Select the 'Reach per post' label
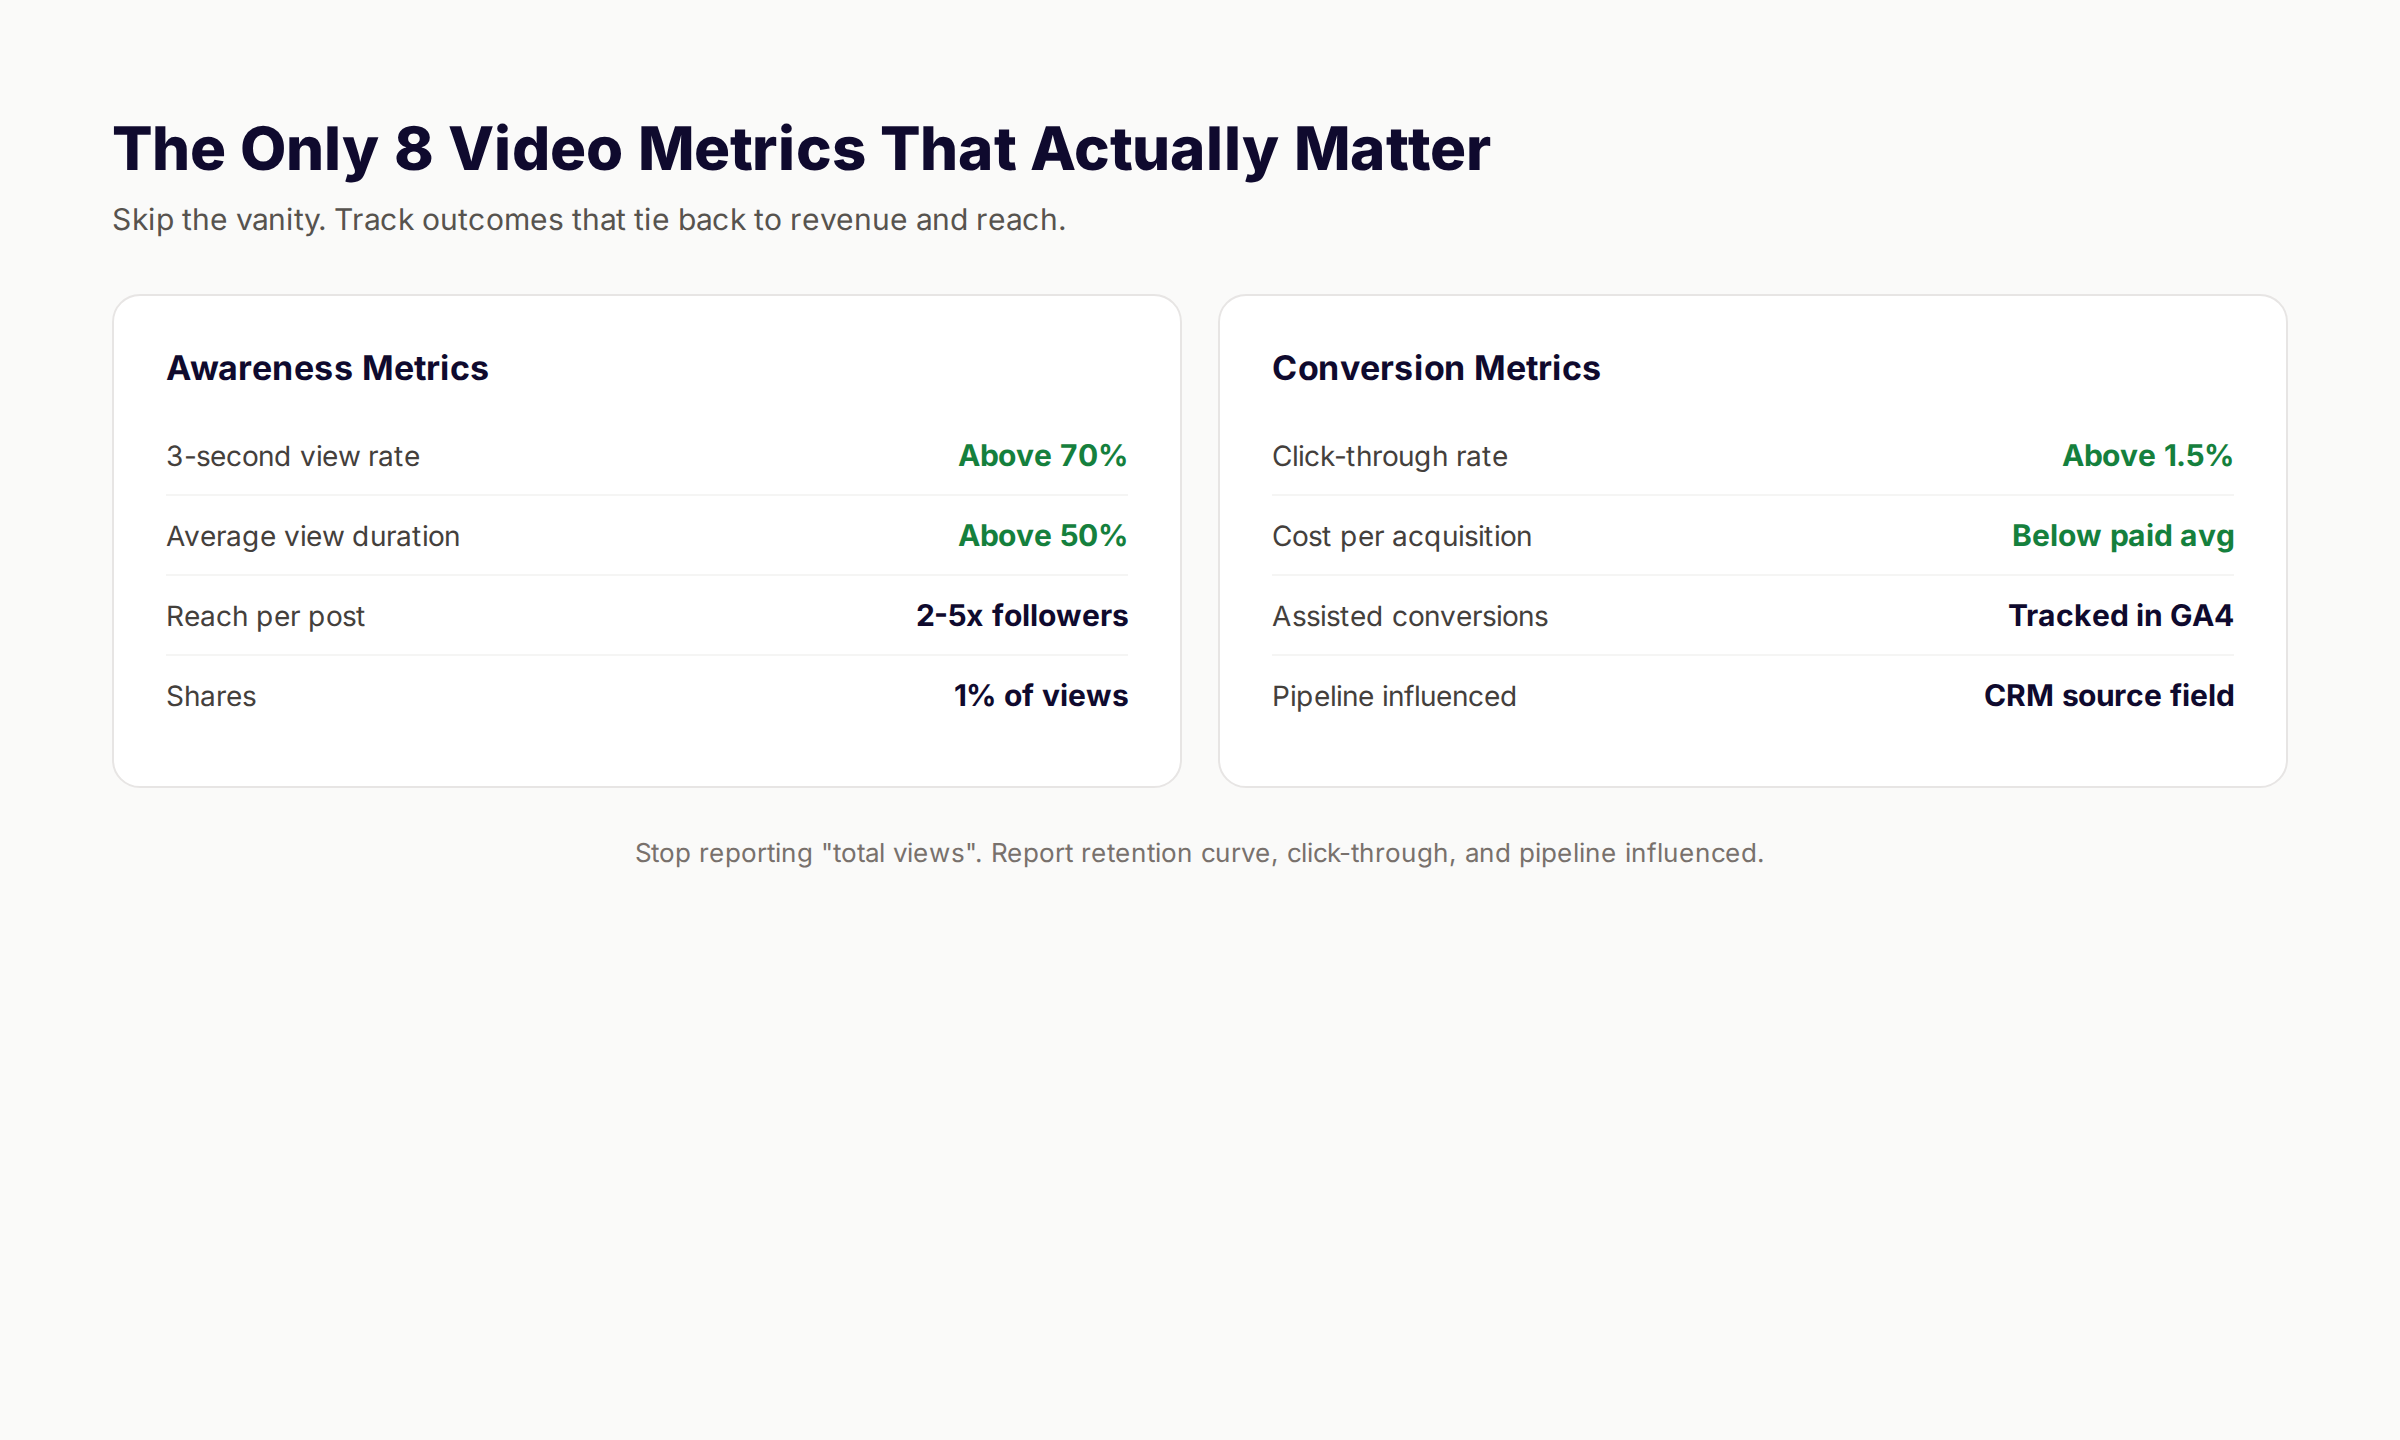Image resolution: width=2400 pixels, height=1440 pixels. pos(266,616)
